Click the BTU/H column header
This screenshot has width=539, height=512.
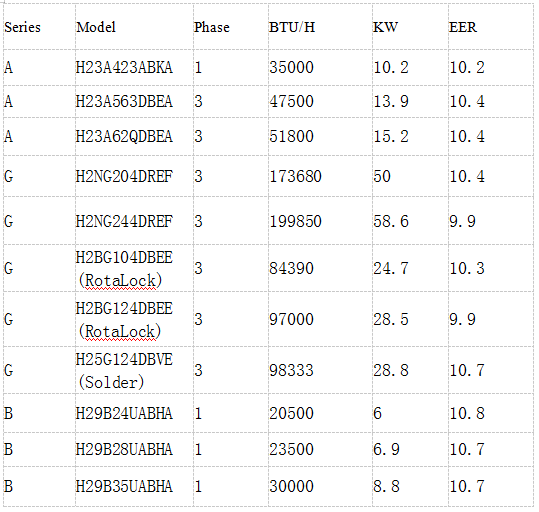[x=320, y=27]
